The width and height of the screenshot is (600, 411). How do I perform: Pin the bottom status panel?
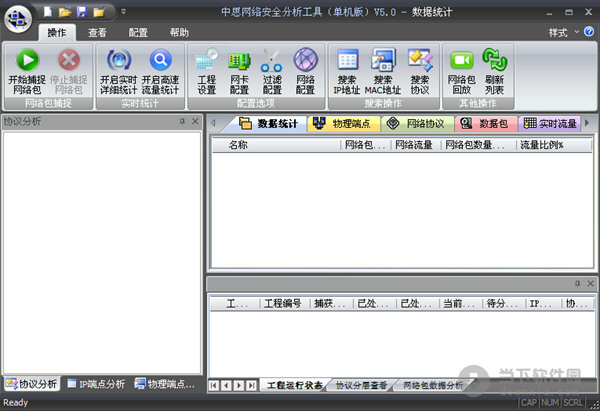(577, 284)
